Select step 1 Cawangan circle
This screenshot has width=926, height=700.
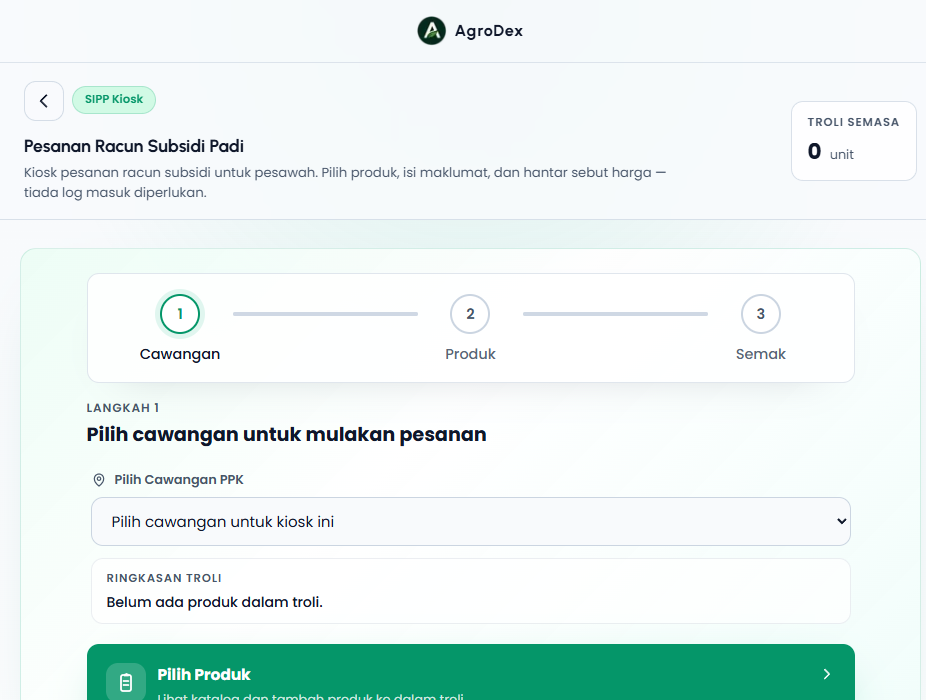coord(180,314)
